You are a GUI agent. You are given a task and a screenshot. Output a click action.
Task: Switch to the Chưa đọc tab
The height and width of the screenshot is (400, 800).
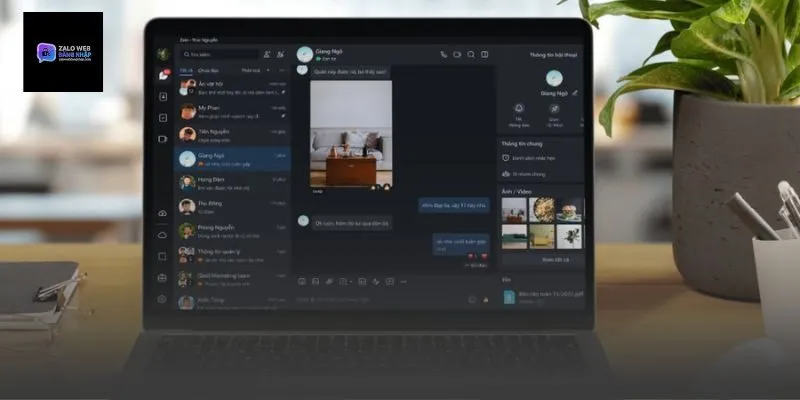(208, 70)
